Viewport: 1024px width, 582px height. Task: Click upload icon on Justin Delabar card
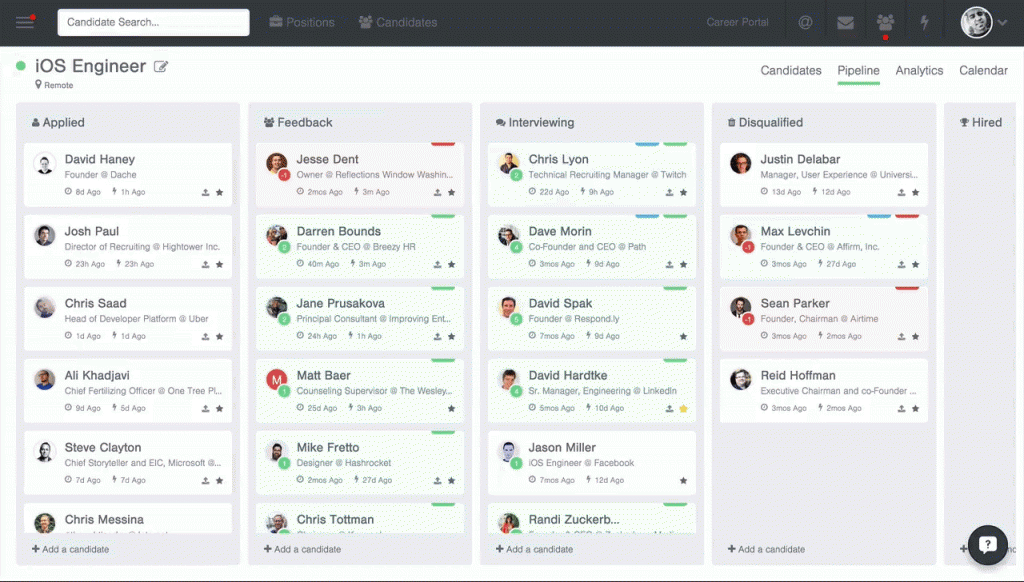tap(901, 192)
